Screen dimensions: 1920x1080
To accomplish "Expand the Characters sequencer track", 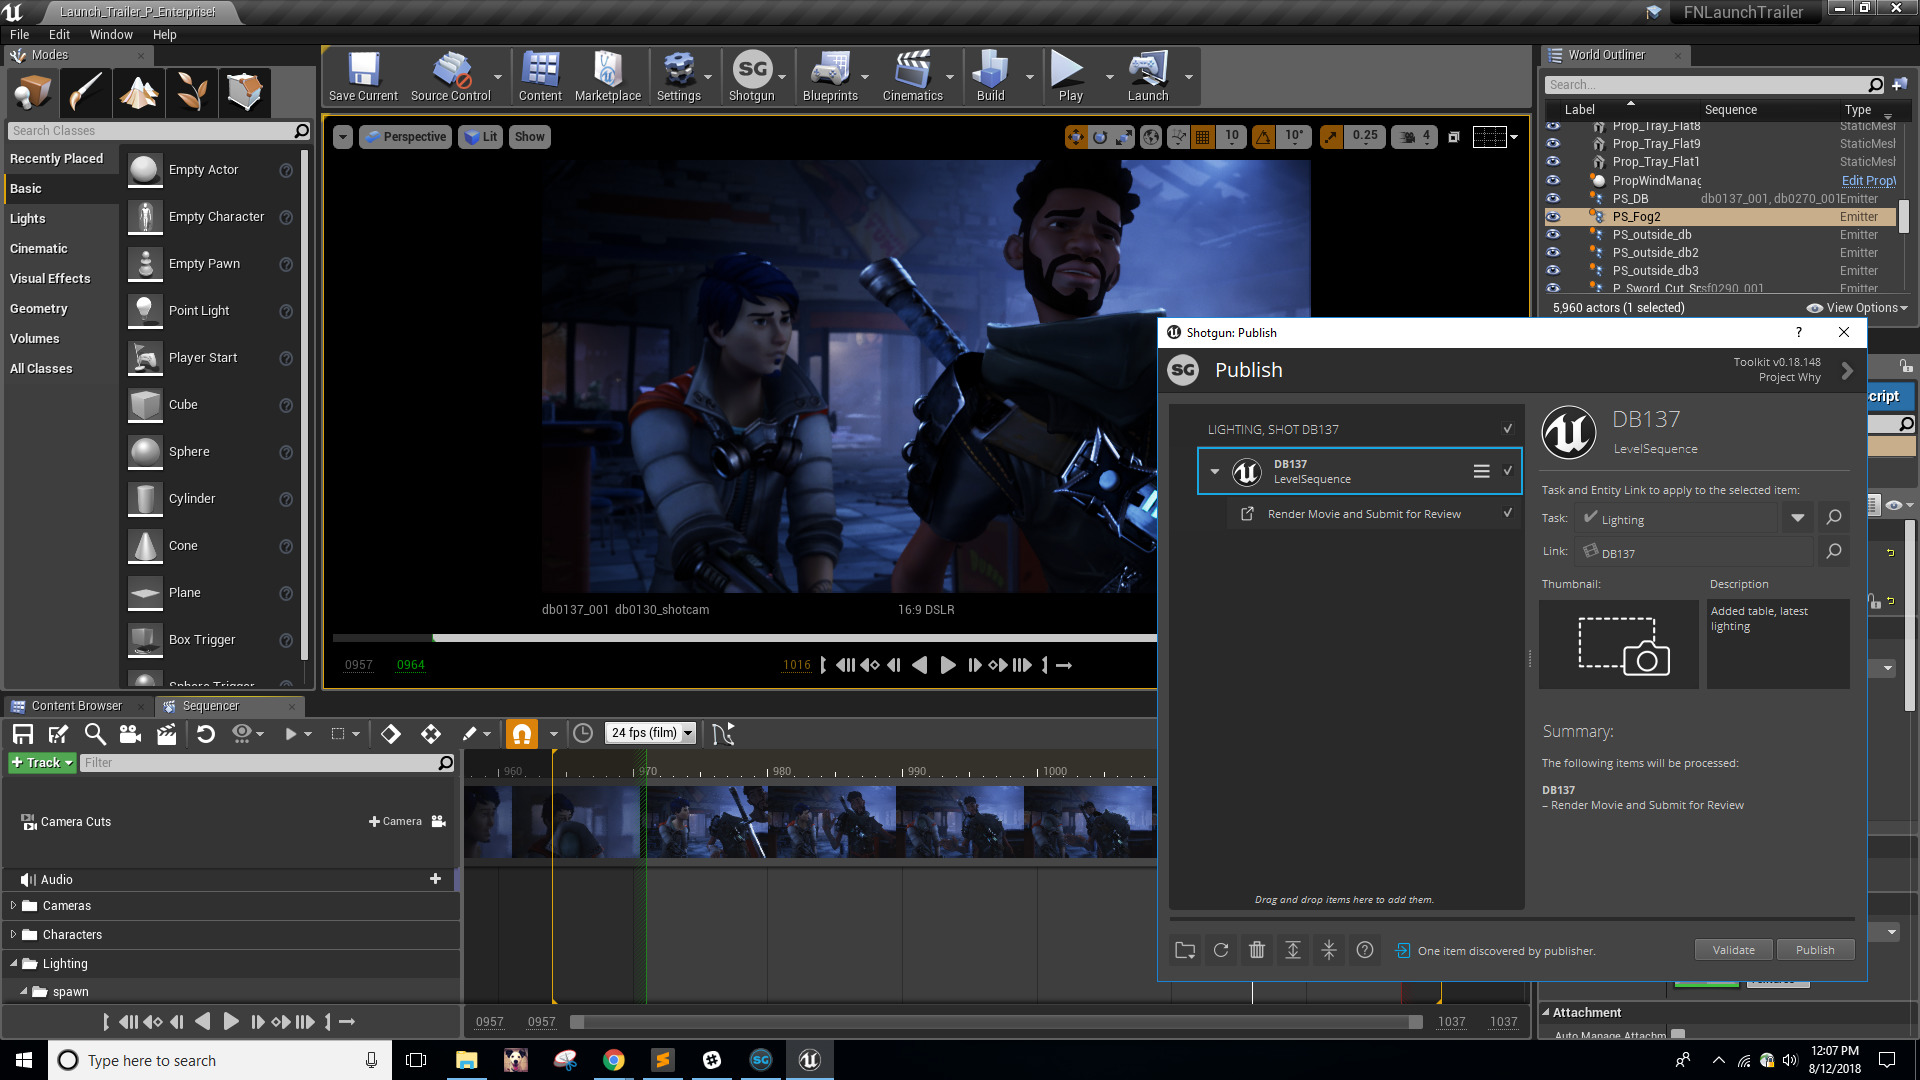I will click(13, 934).
